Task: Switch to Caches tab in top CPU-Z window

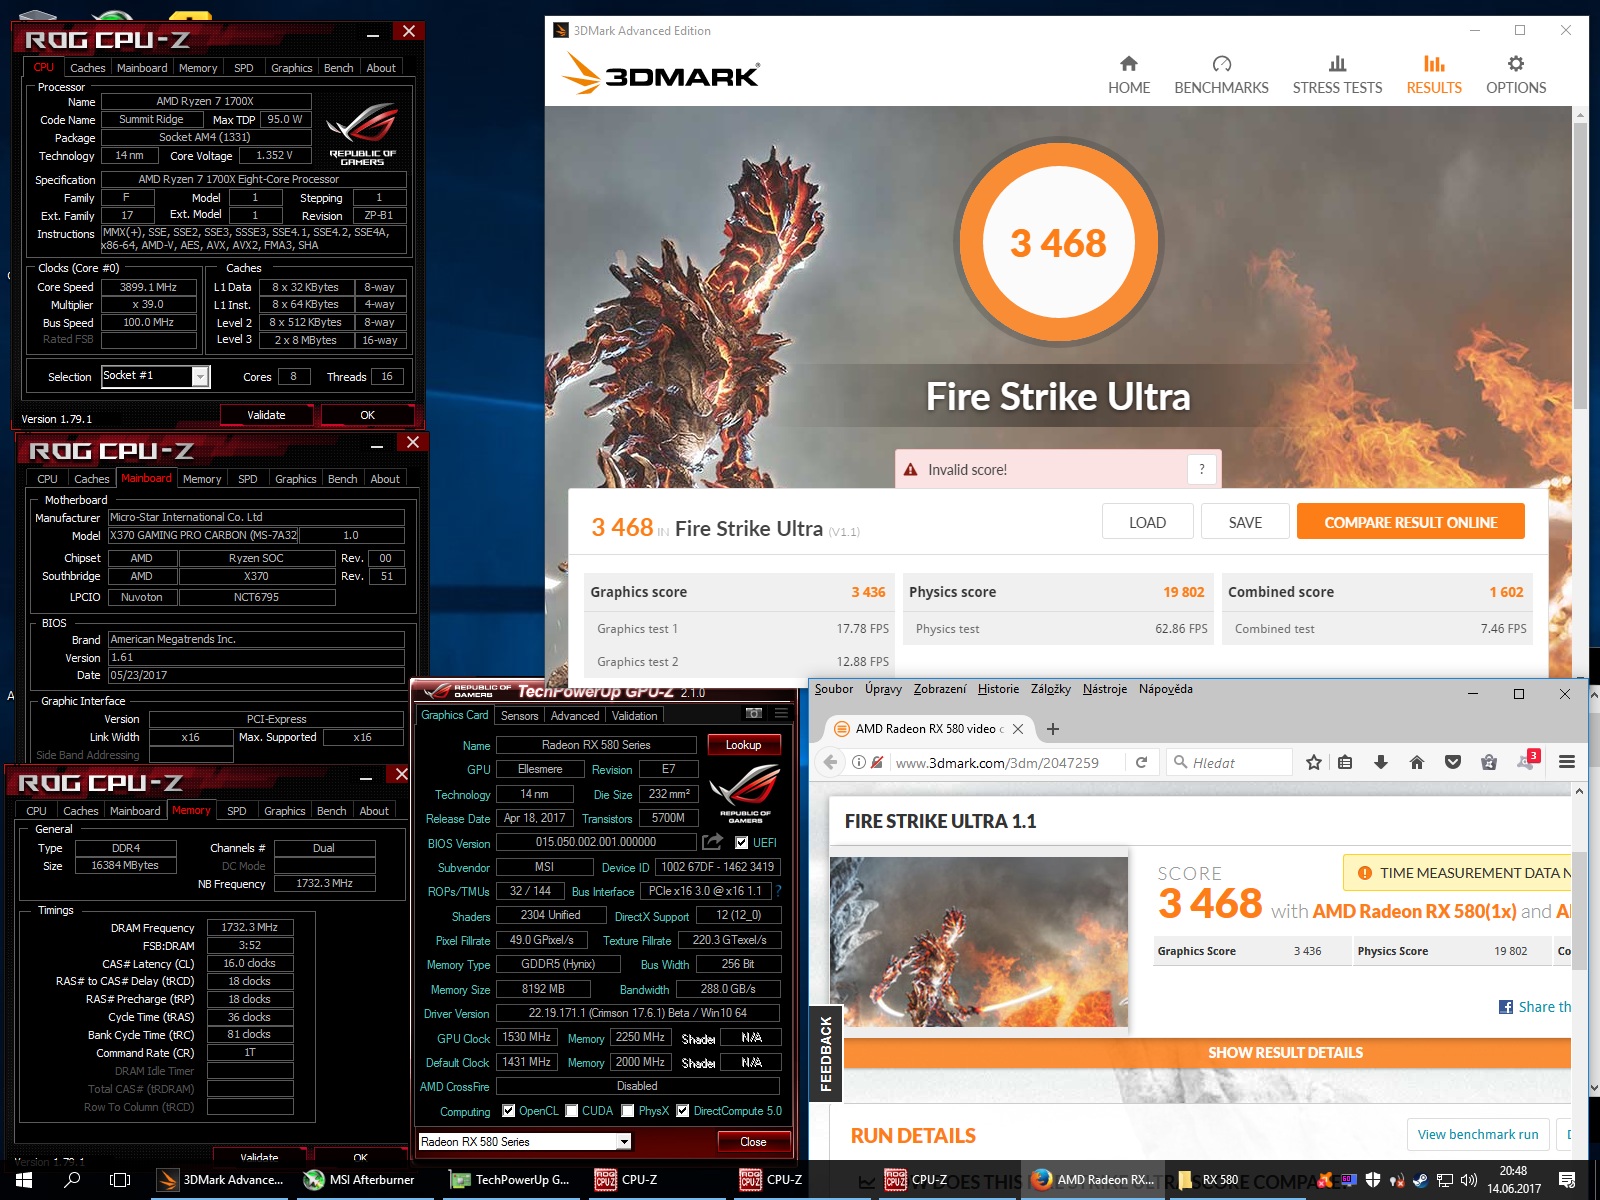Action: pyautogui.click(x=87, y=68)
